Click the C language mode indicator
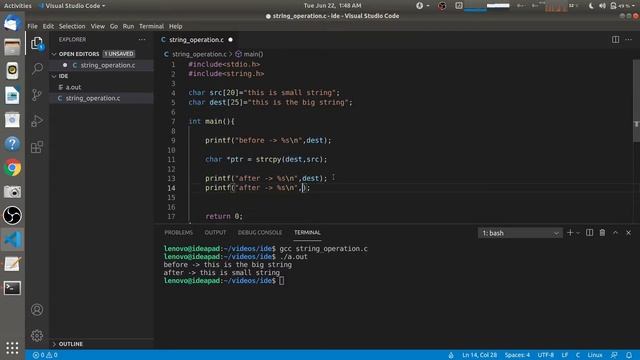 (578, 355)
